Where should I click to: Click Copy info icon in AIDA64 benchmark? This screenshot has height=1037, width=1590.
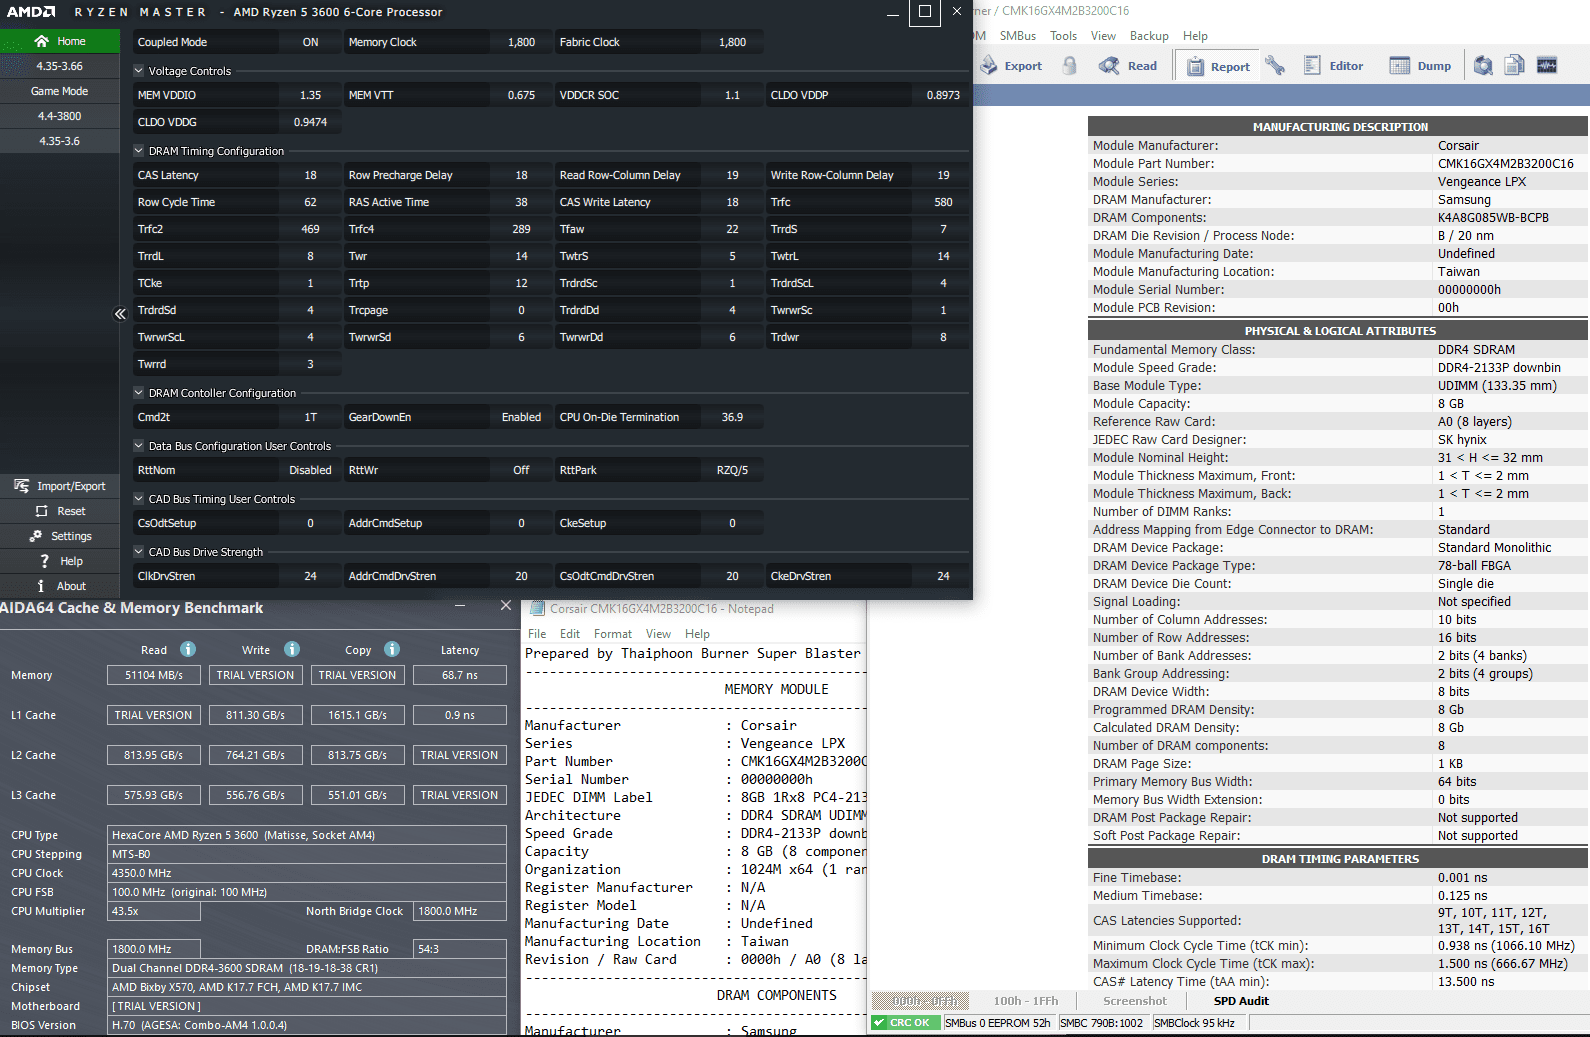tap(392, 649)
